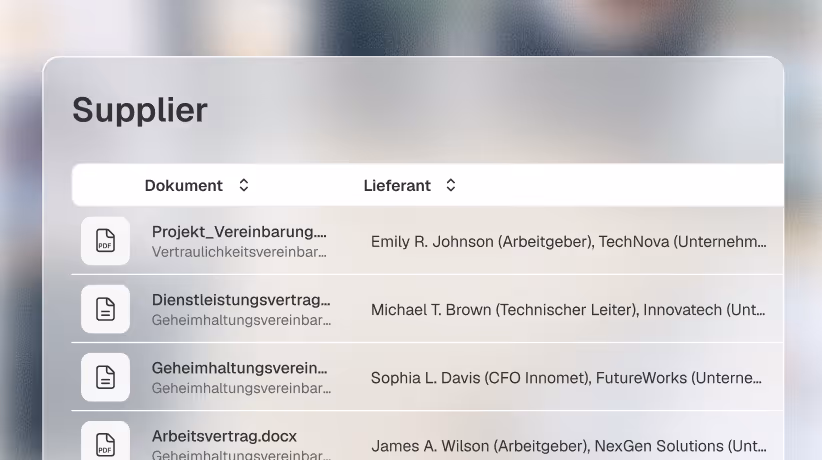The height and width of the screenshot is (460, 822).
Task: Select the James A. Wilson supplier cell
Action: click(x=569, y=446)
